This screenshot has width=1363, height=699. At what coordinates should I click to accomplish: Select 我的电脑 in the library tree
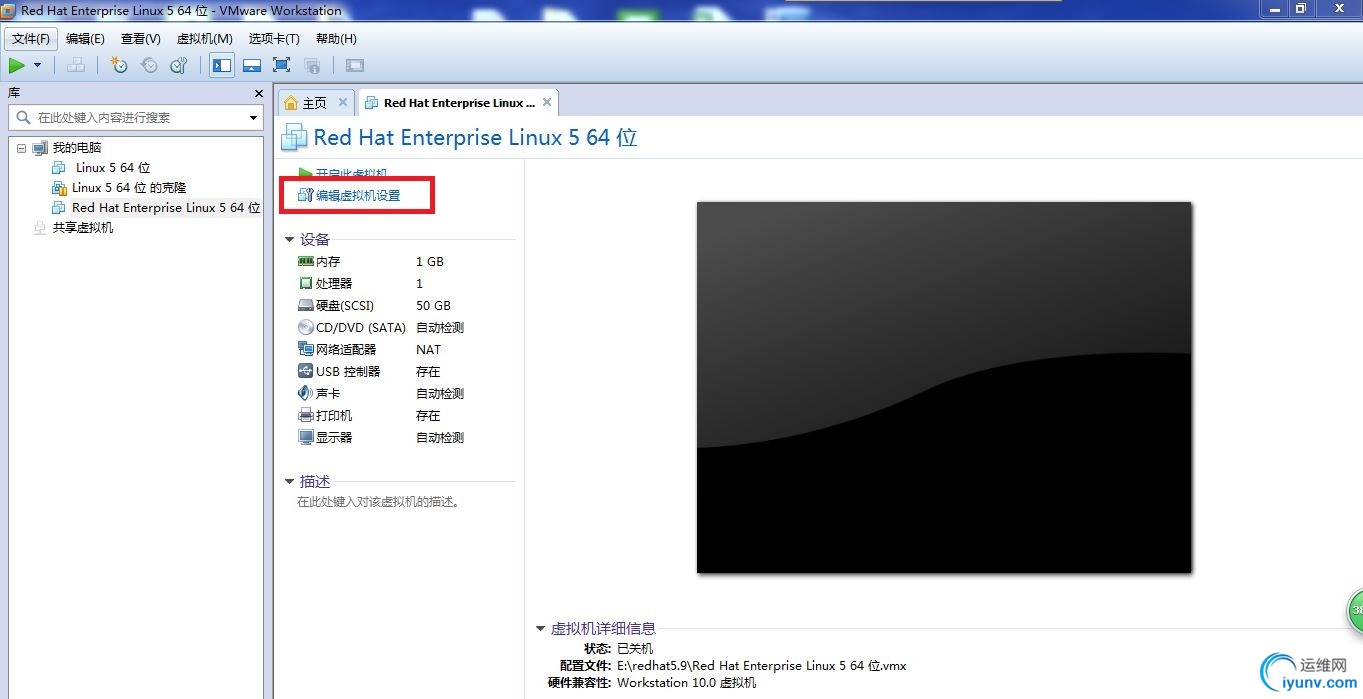[77, 148]
